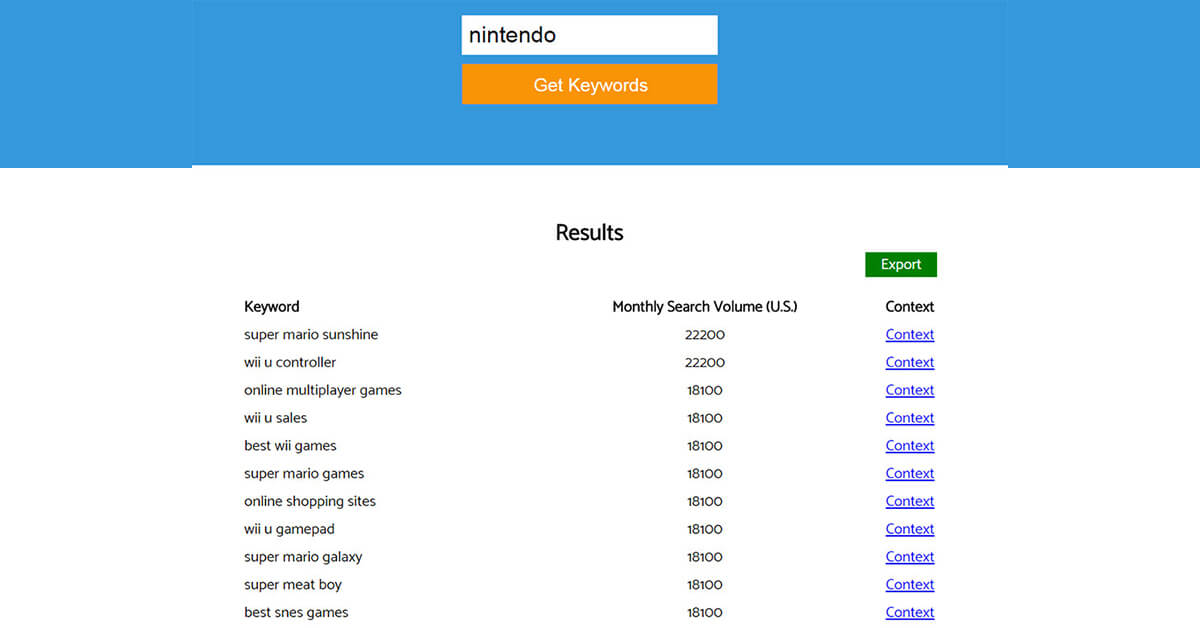The width and height of the screenshot is (1200, 628).
Task: Click the Results heading
Action: click(589, 233)
